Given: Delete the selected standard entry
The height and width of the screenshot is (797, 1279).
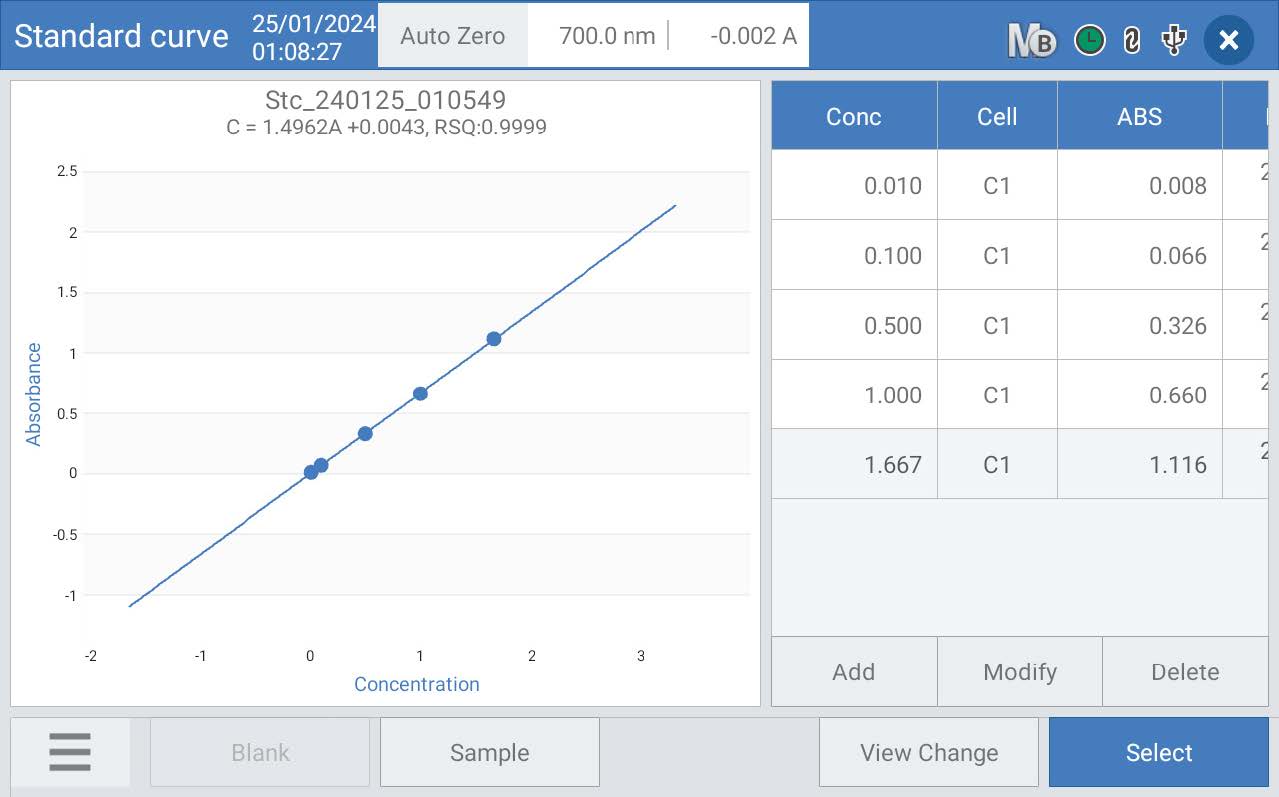Looking at the screenshot, I should (x=1185, y=672).
